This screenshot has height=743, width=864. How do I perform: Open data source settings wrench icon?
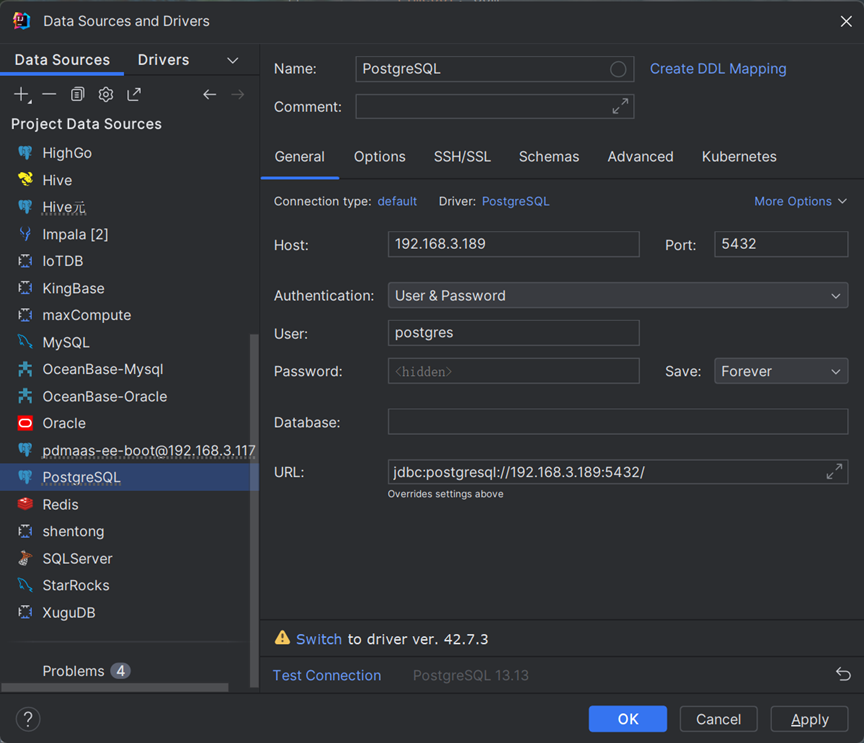coord(105,94)
